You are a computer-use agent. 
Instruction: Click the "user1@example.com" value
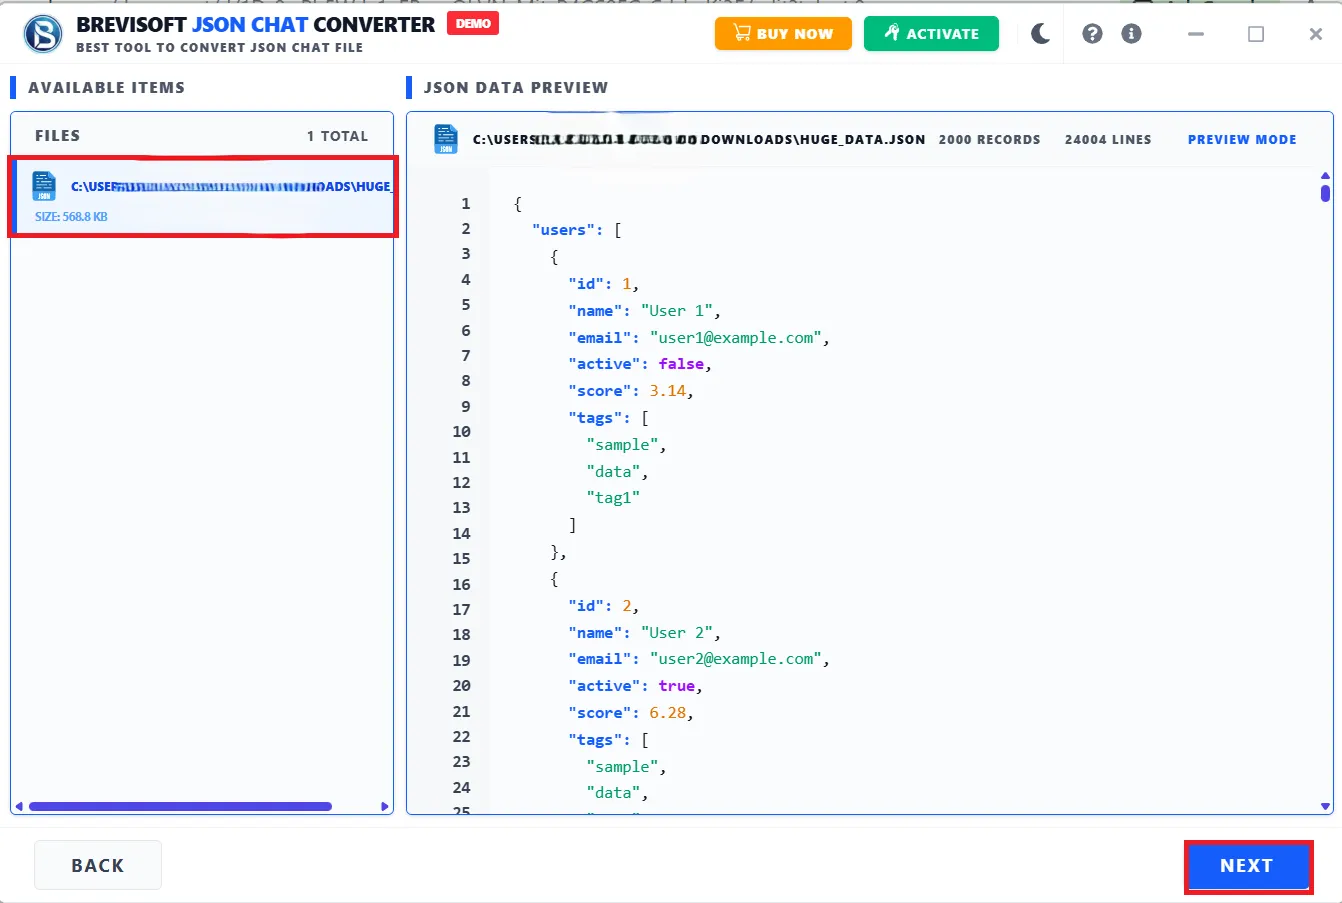click(x=735, y=338)
